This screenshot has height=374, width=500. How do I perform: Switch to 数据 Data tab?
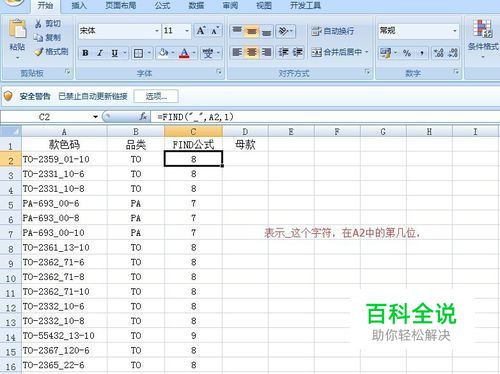click(x=196, y=5)
